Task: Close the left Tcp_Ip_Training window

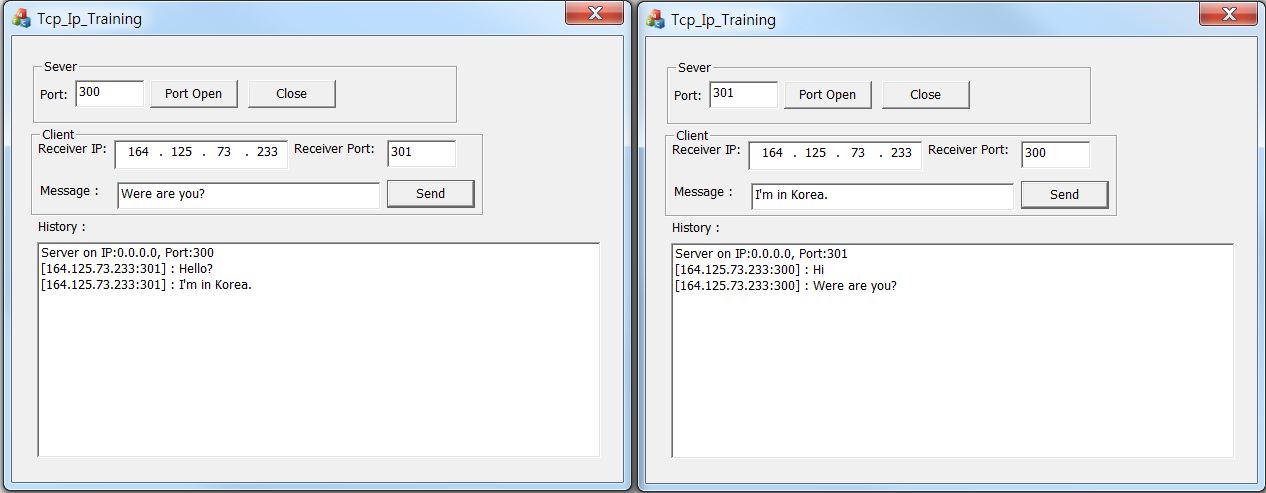Action: [x=594, y=12]
